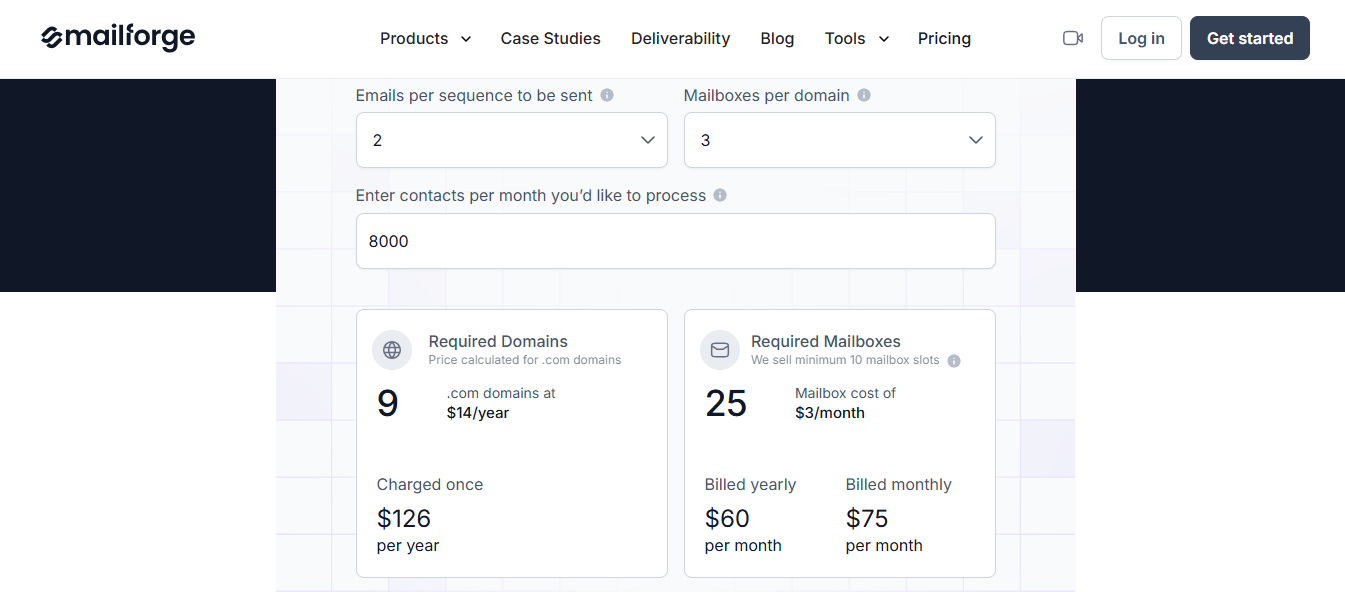This screenshot has height=592, width=1345.
Task: Click the $126 charged once amount
Action: pos(404,518)
